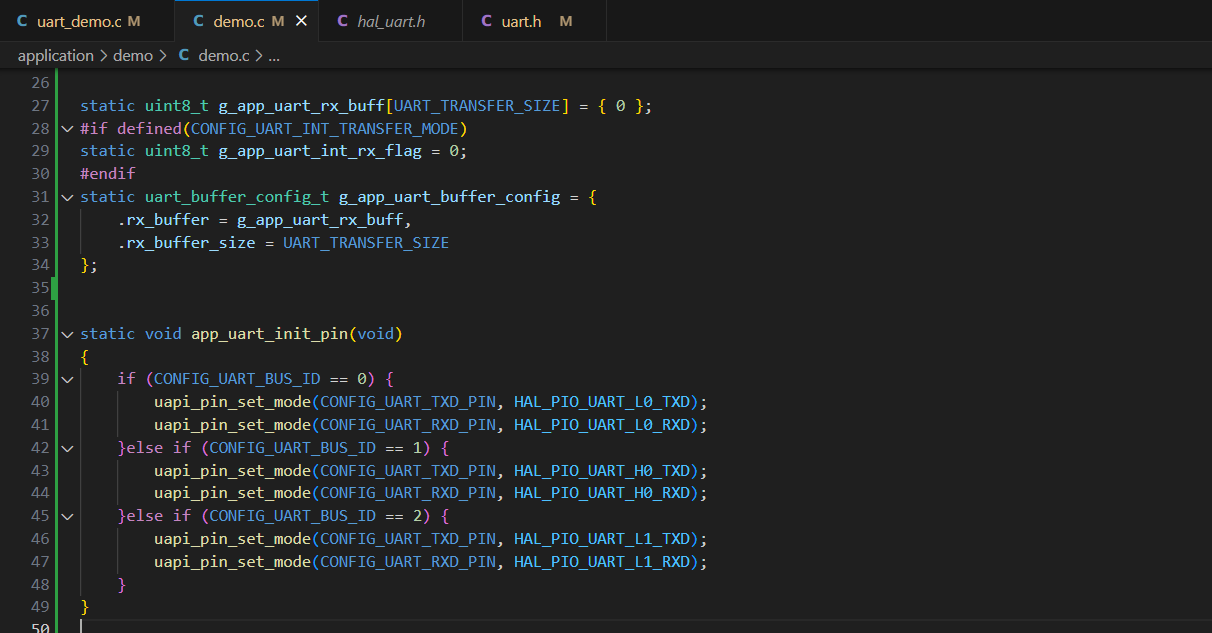The height and width of the screenshot is (633, 1212).
Task: Click line number 48 in the gutter
Action: point(40,585)
